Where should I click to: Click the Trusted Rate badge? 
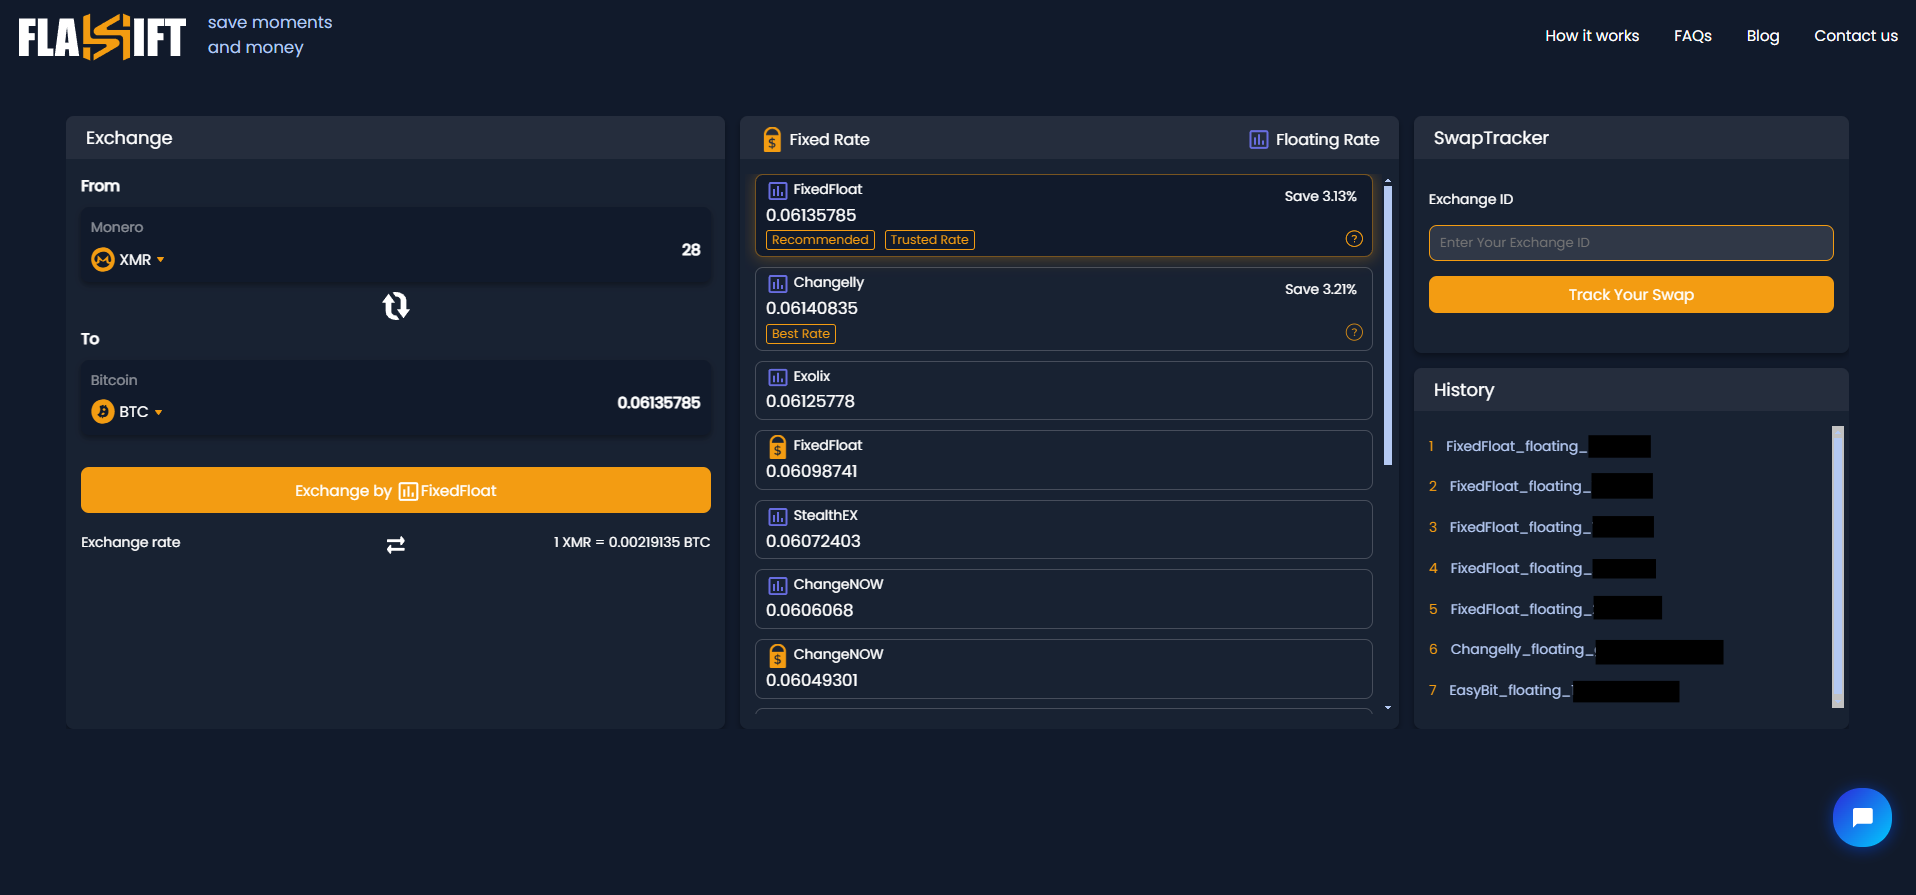[x=930, y=240]
